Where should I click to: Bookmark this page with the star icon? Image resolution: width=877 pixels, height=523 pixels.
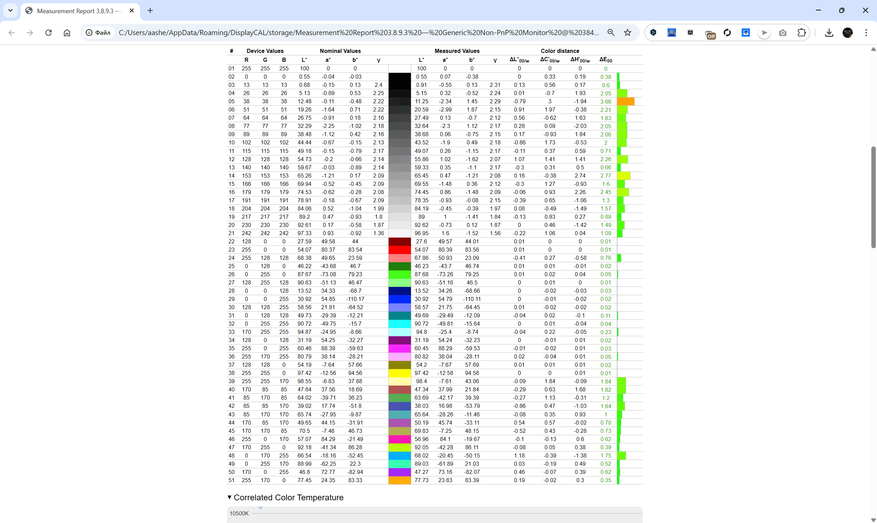(x=628, y=32)
